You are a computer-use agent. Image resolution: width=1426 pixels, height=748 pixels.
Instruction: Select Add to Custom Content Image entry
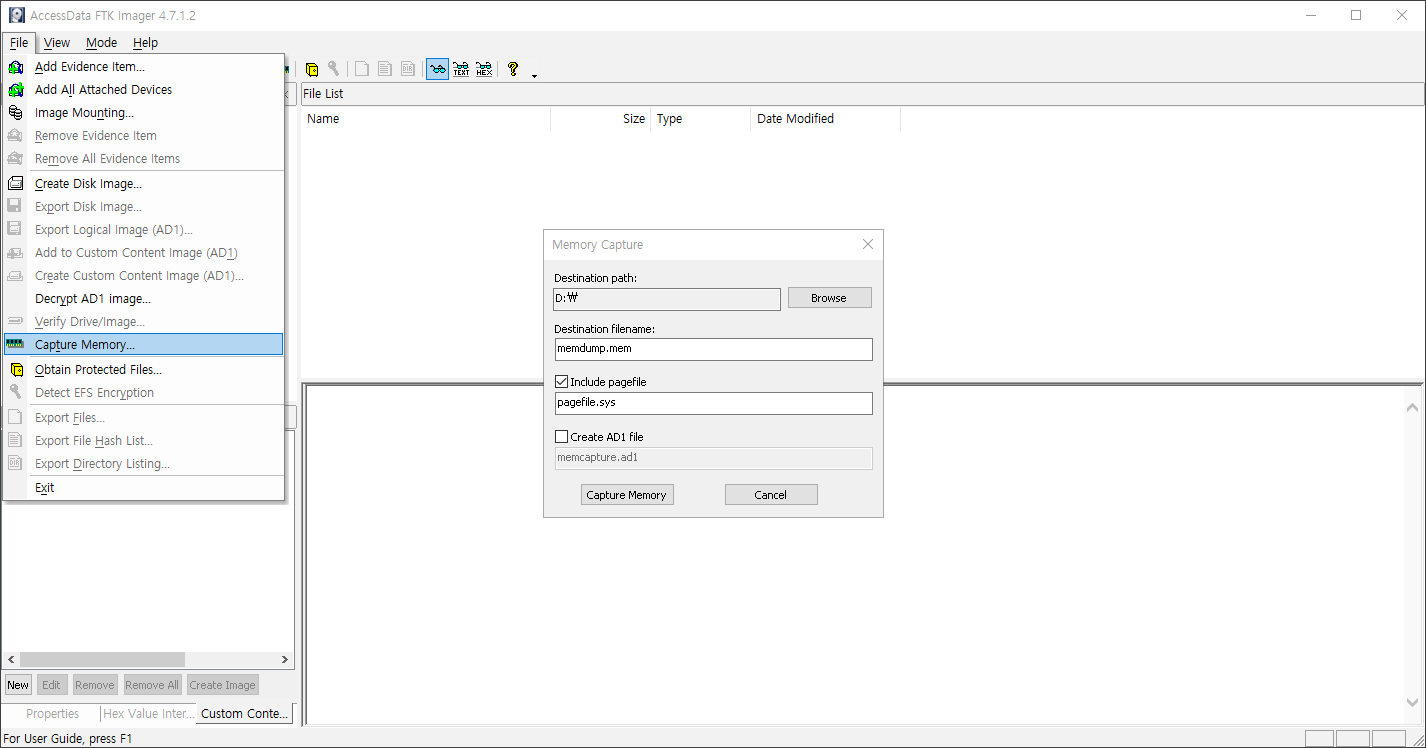(144, 253)
